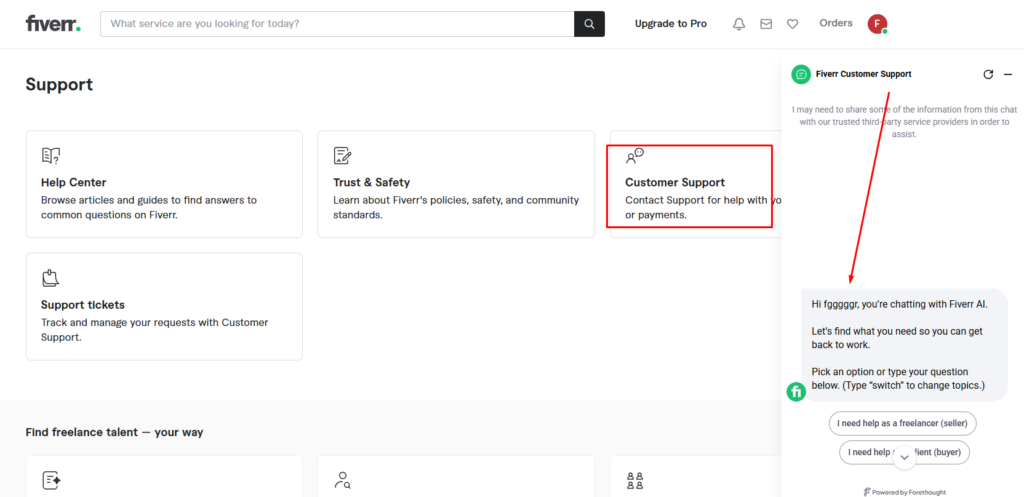Screen dimensions: 1024x497
Task: Click 'Track and manage your requests' description
Action: click(x=155, y=330)
